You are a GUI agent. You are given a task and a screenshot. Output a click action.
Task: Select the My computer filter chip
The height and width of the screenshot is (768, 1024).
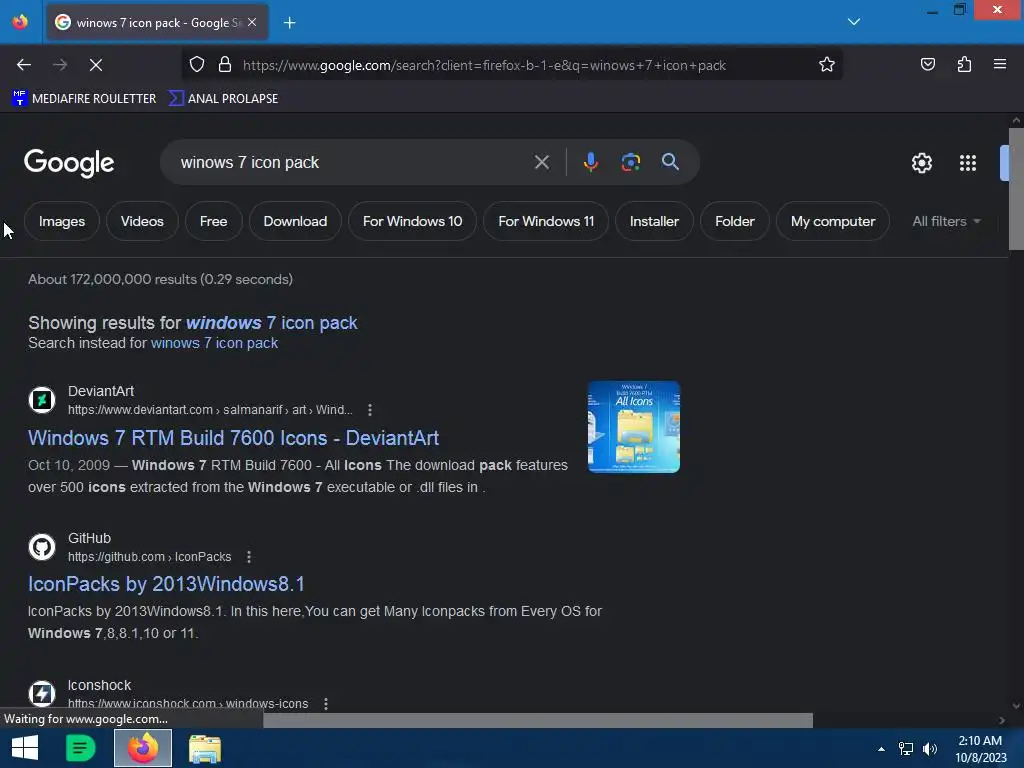[x=833, y=221]
